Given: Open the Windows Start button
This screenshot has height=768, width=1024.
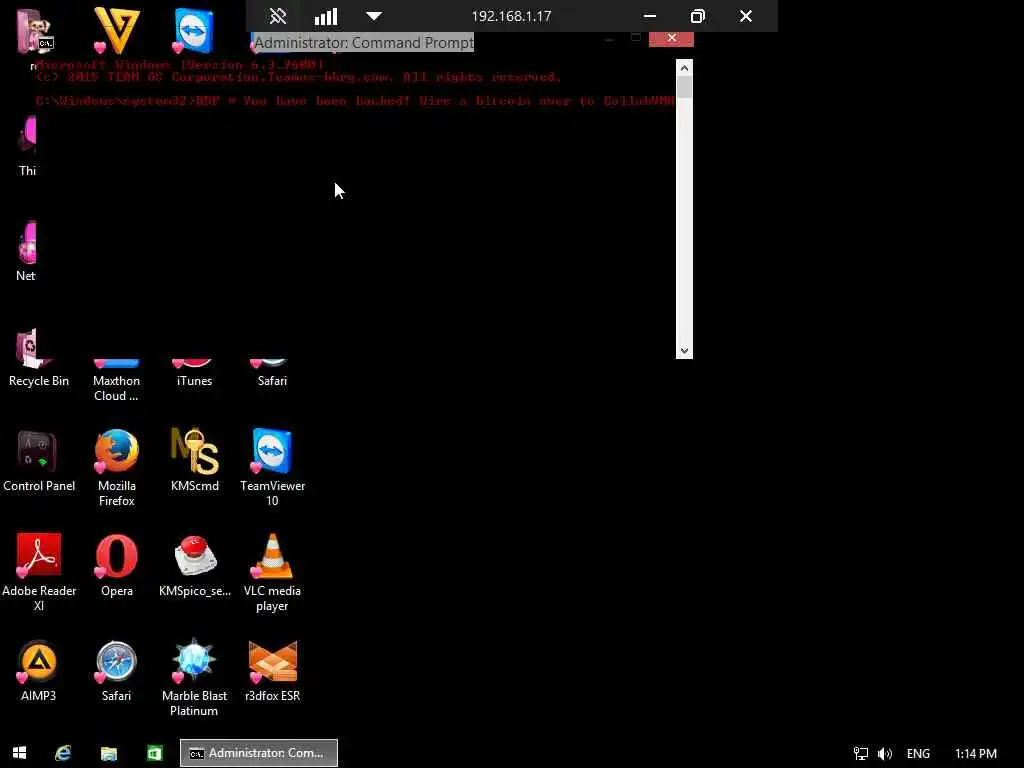Looking at the screenshot, I should [20, 752].
